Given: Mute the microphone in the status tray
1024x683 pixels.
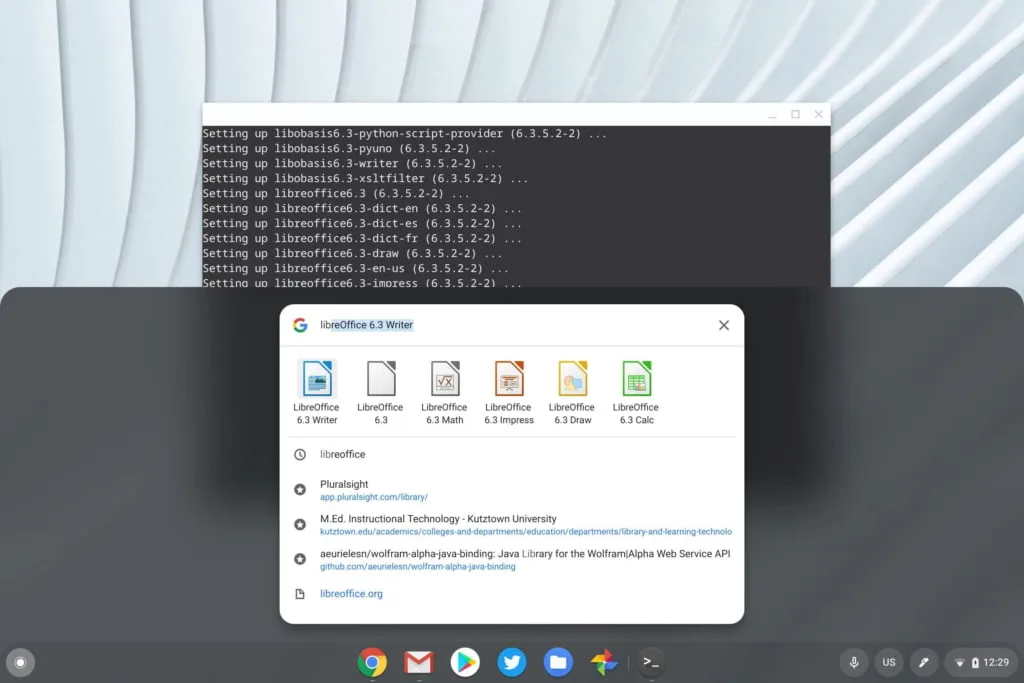Looking at the screenshot, I should pyautogui.click(x=853, y=662).
